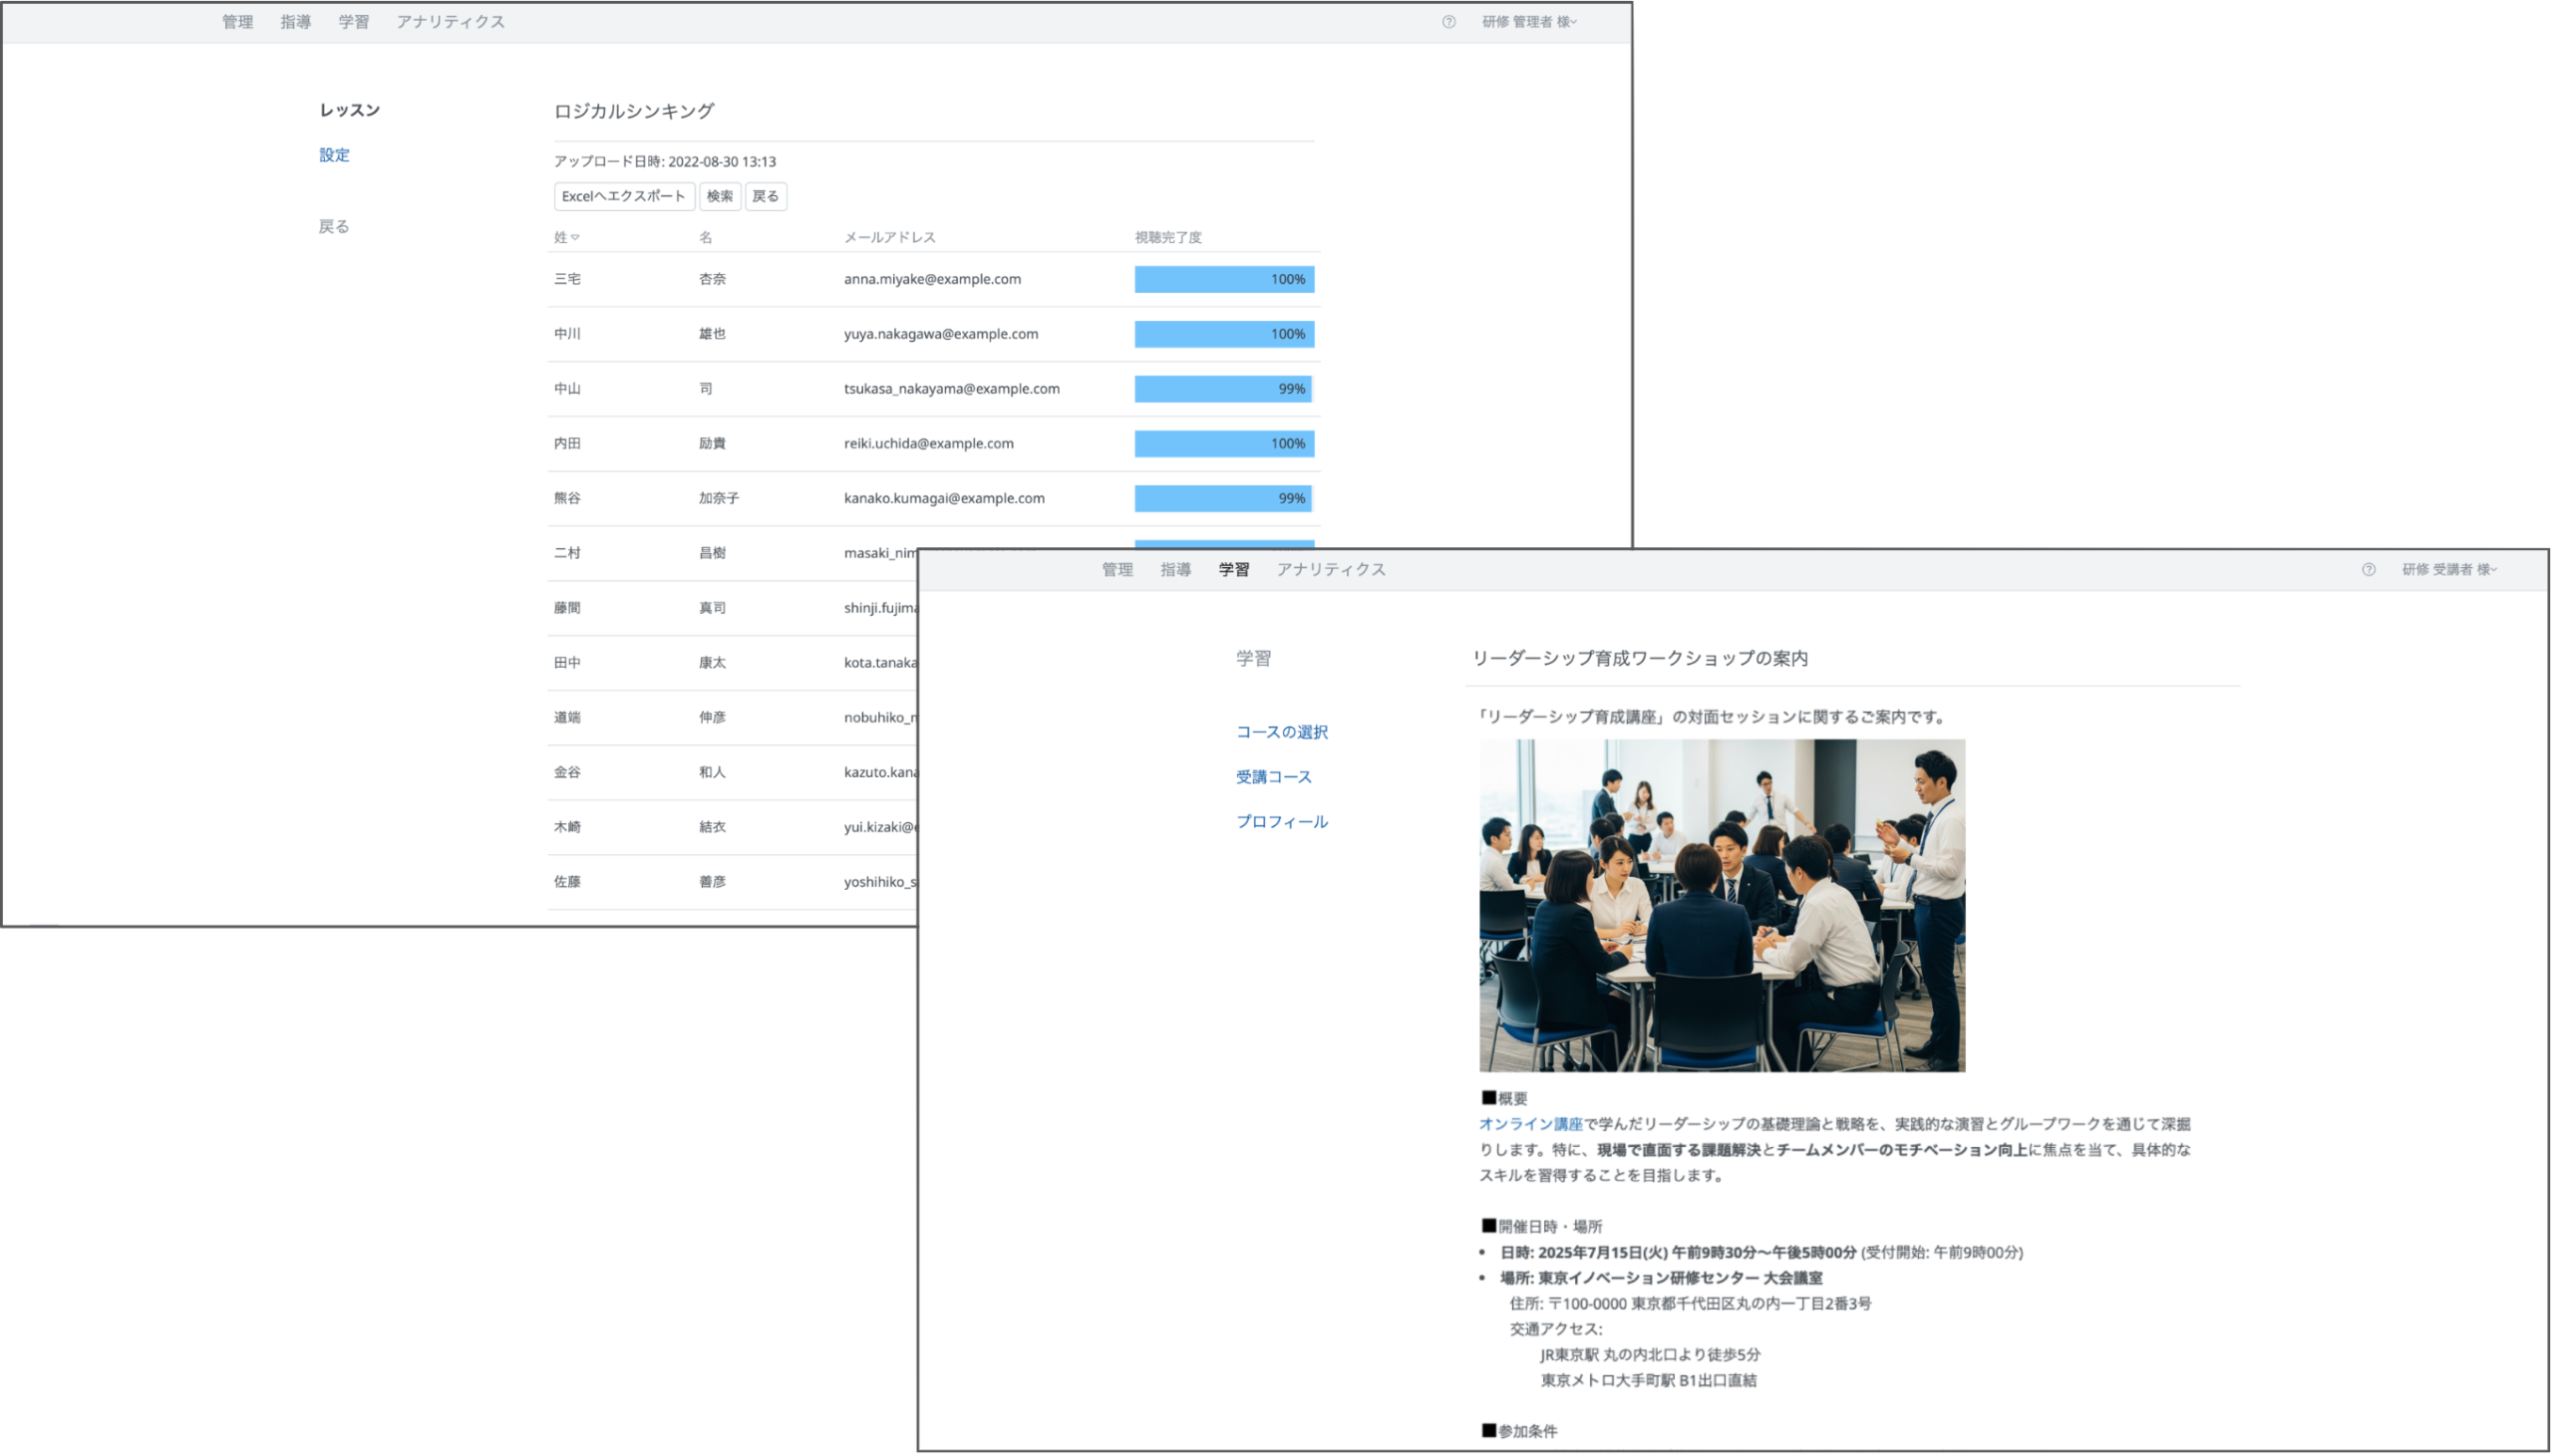Open the 受講コース link

tap(1273, 777)
